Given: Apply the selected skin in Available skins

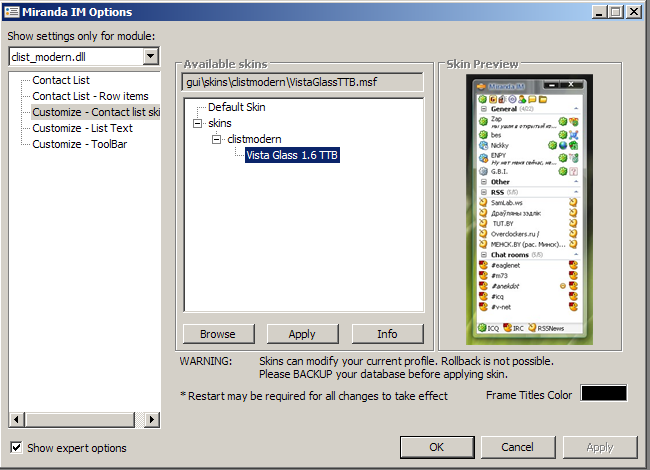Looking at the screenshot, I should click(x=303, y=334).
